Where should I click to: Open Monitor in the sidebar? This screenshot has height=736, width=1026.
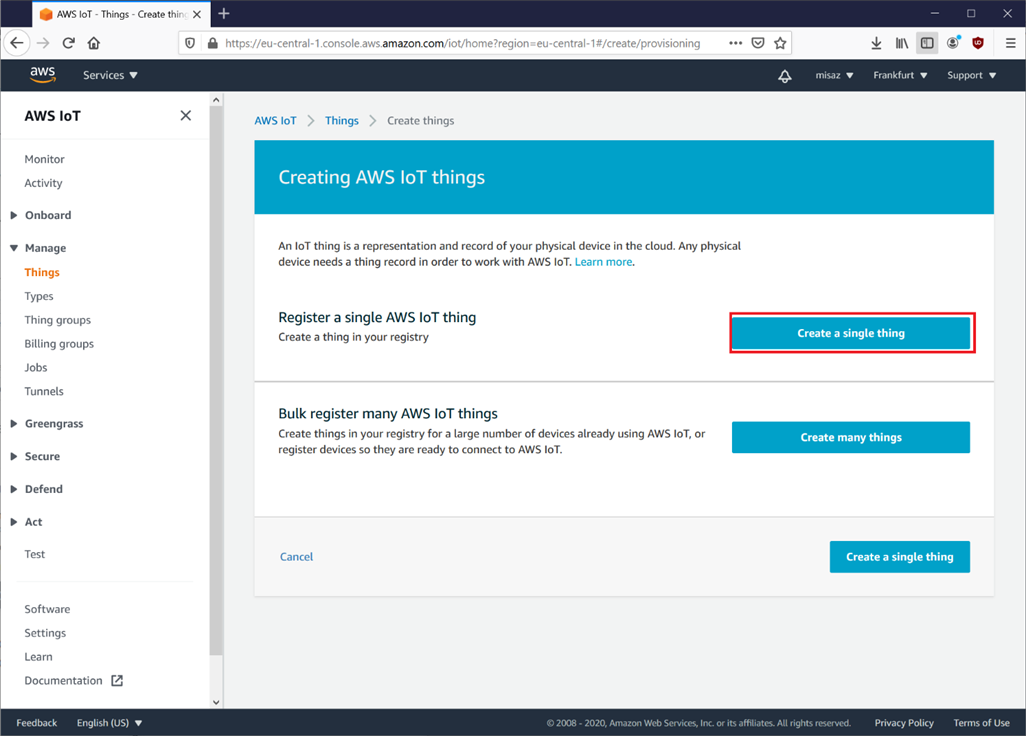(44, 159)
